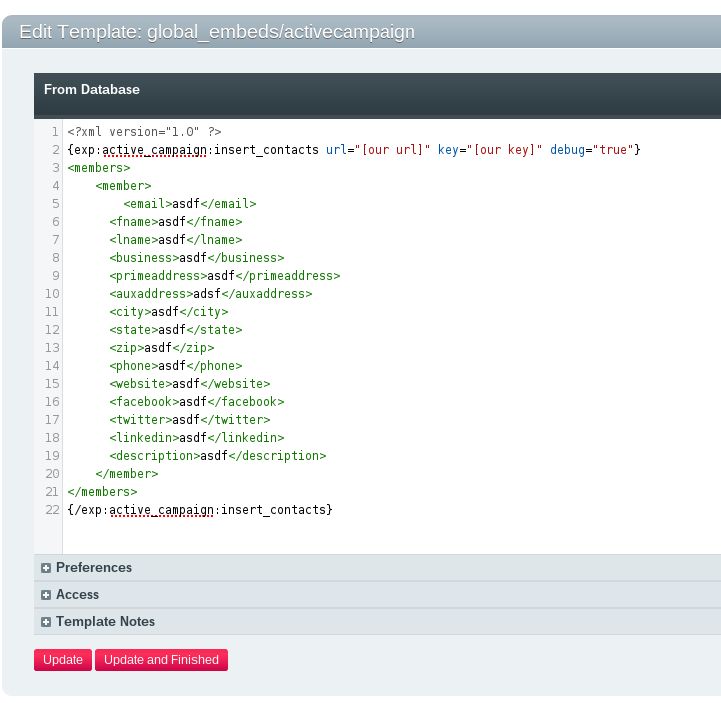Click the description element line
Screen dimensions: 721x703
[x=218, y=456]
